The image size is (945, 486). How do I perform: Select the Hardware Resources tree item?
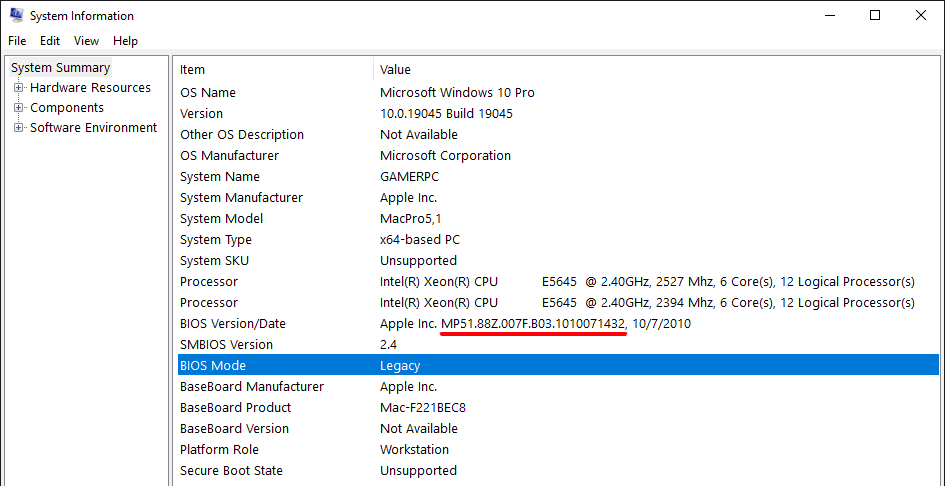tap(90, 88)
